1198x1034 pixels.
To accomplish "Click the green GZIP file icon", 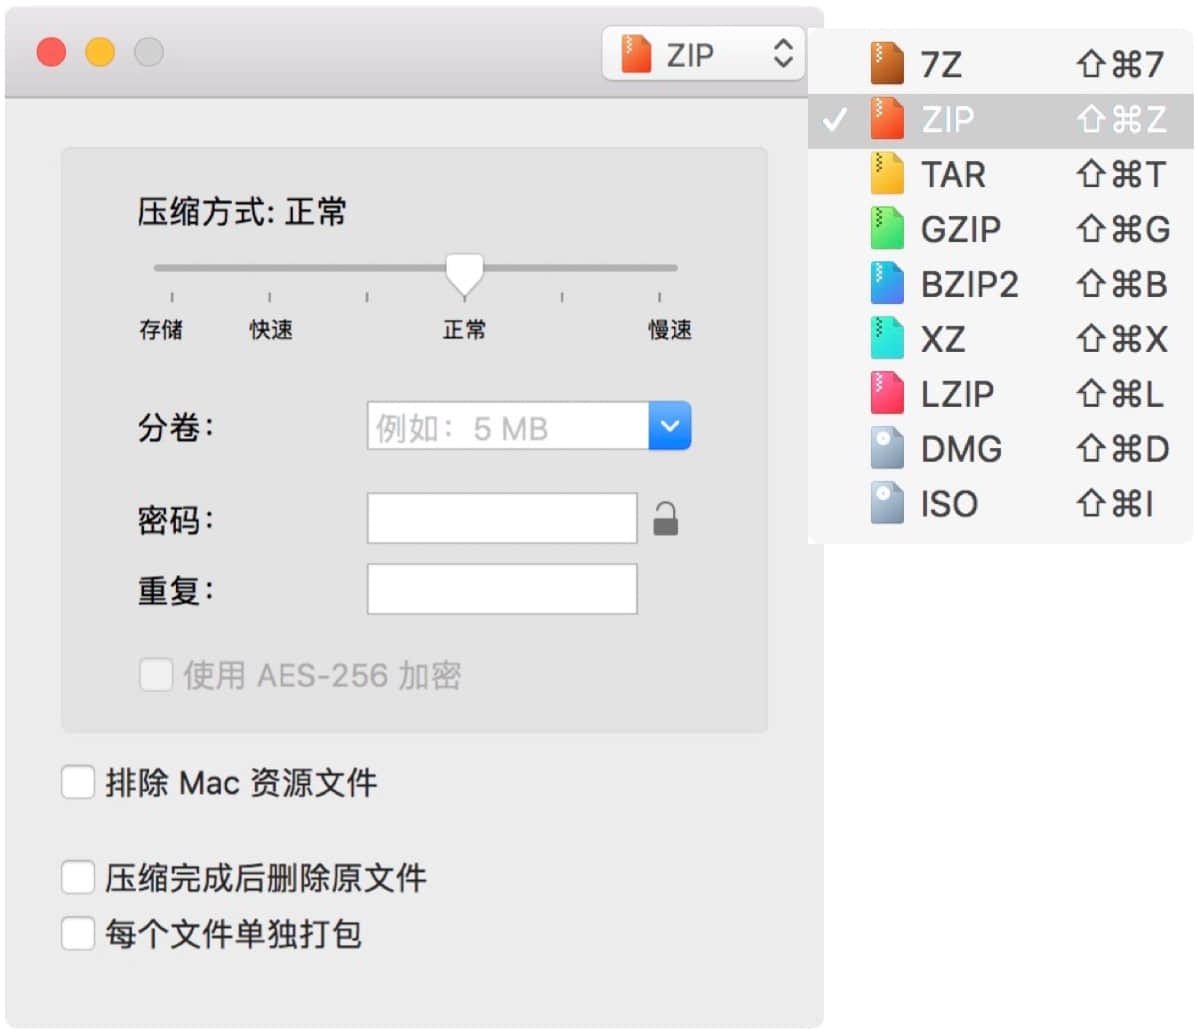I will 886,229.
